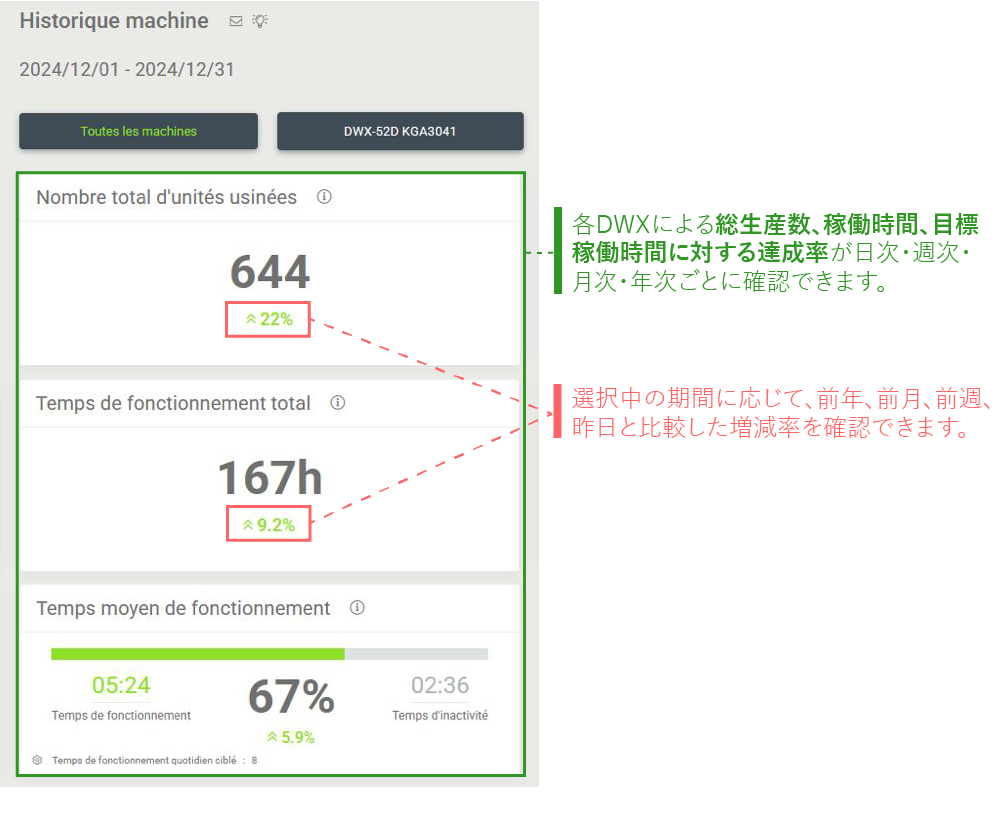Click the 167h total operating time value
Viewport: 1000px width, 814px height.
click(270, 478)
